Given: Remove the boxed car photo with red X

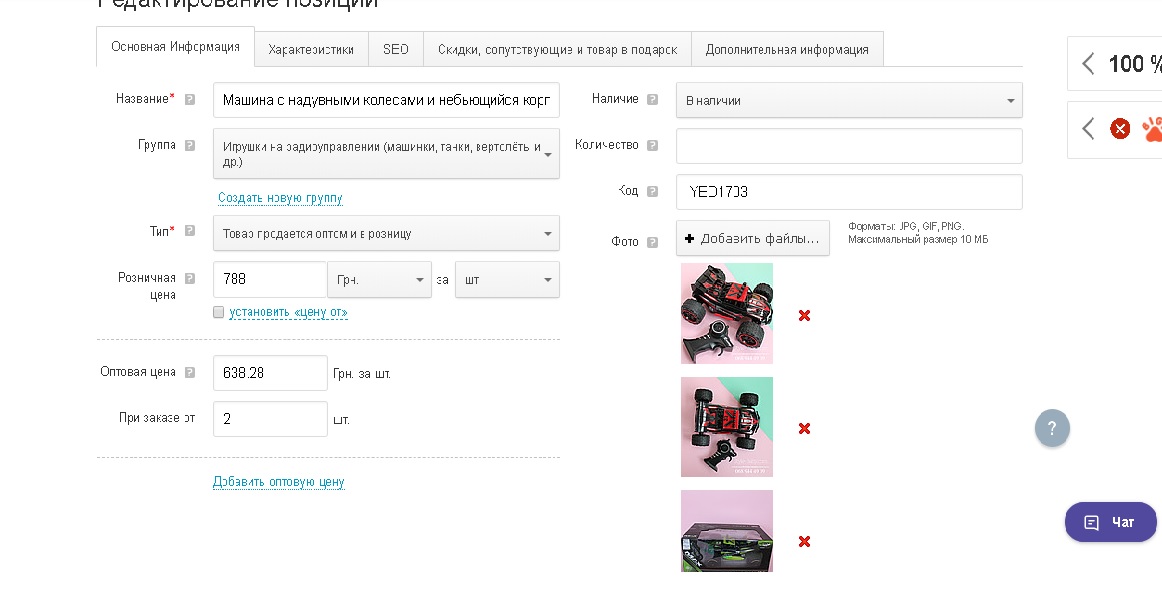Looking at the screenshot, I should (804, 541).
